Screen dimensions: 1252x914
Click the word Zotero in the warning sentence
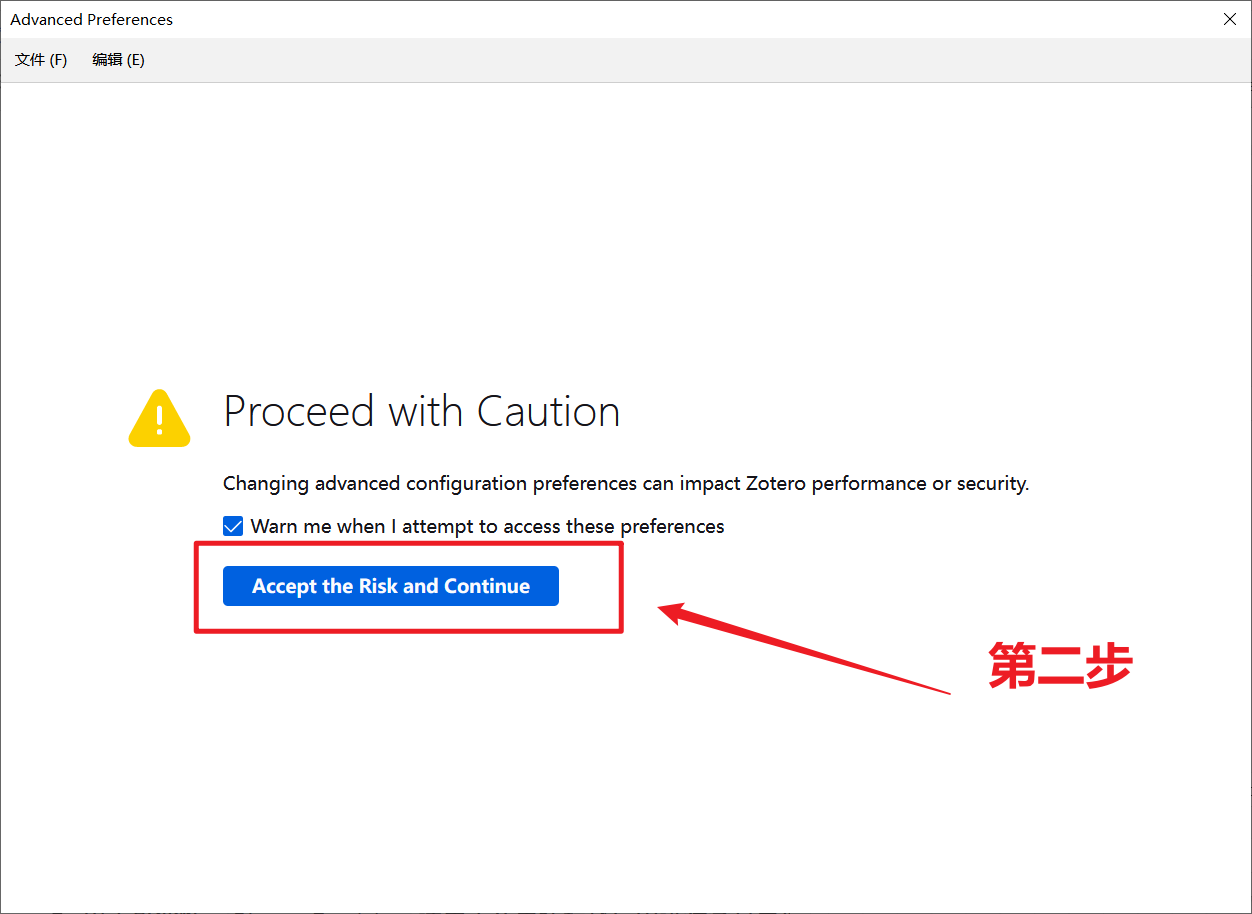click(776, 483)
